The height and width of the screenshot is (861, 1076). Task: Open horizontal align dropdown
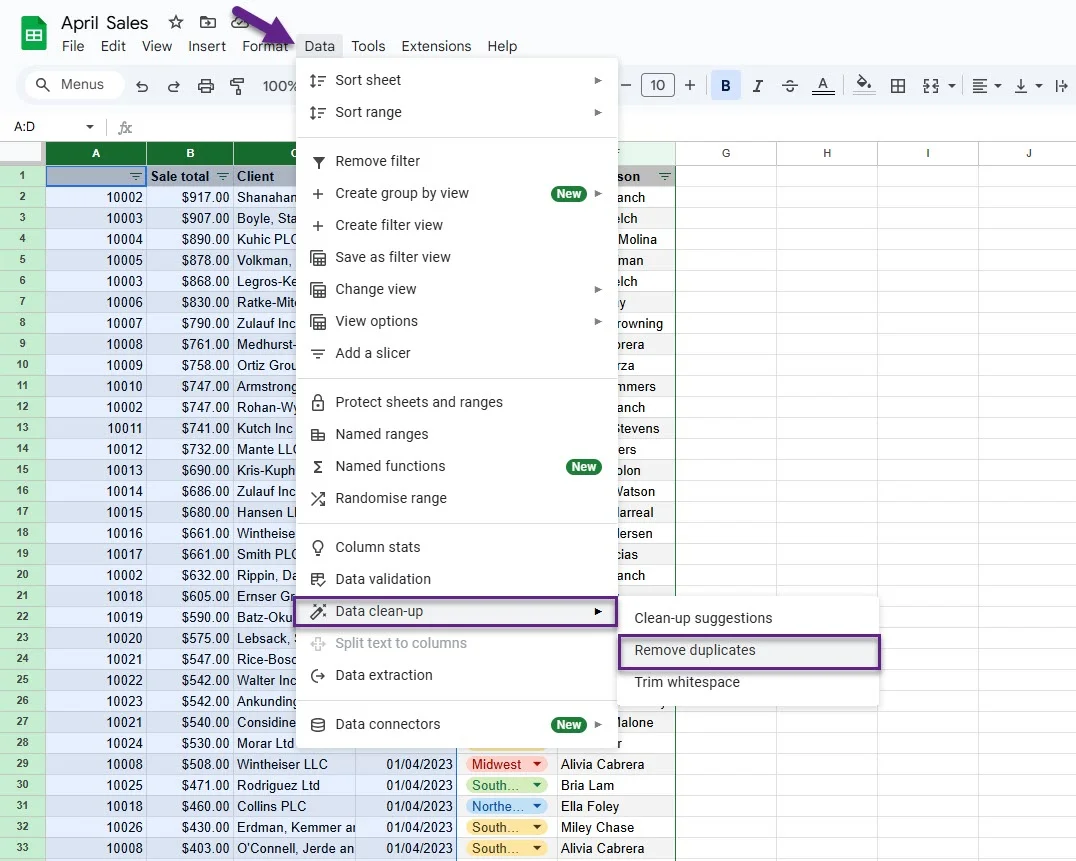coord(987,86)
